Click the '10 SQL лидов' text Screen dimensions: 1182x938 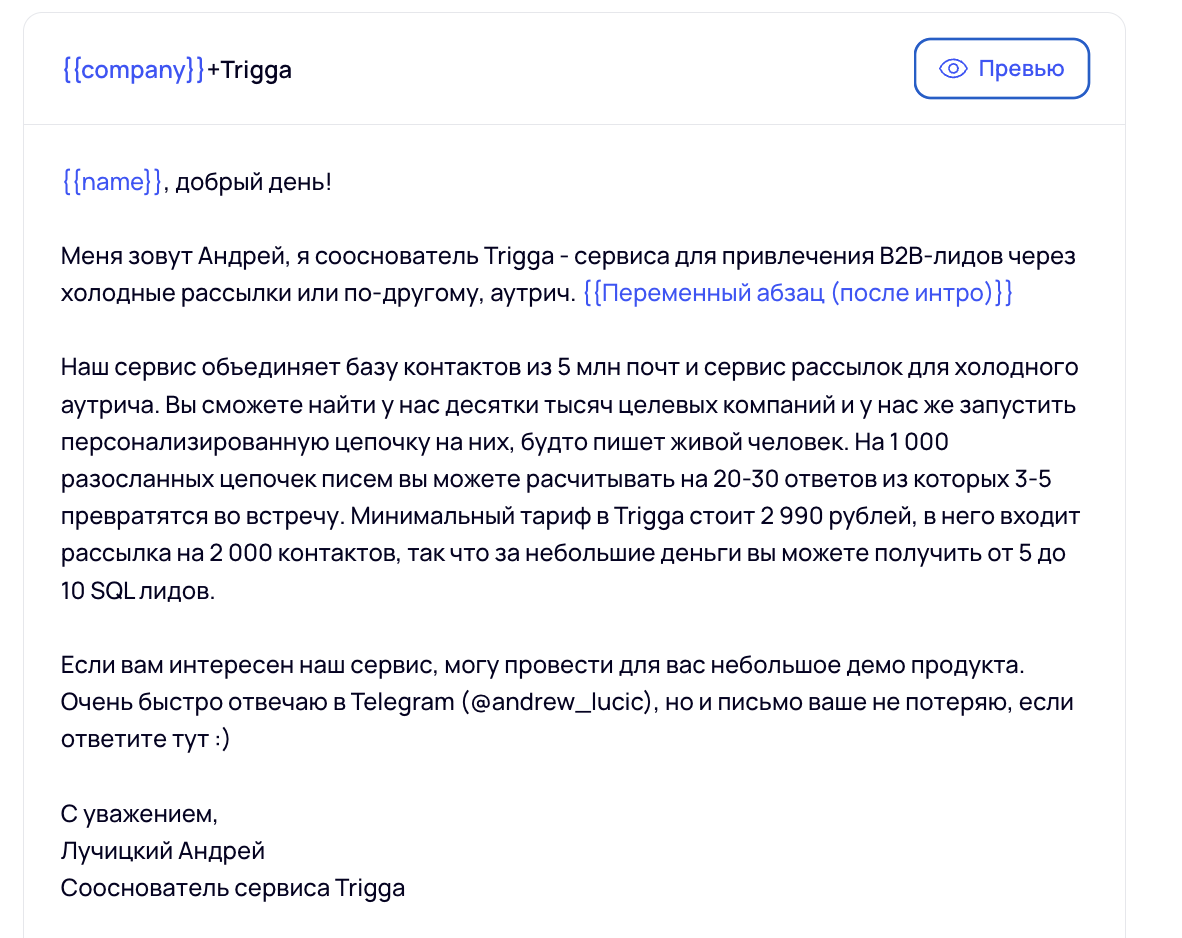(x=137, y=591)
